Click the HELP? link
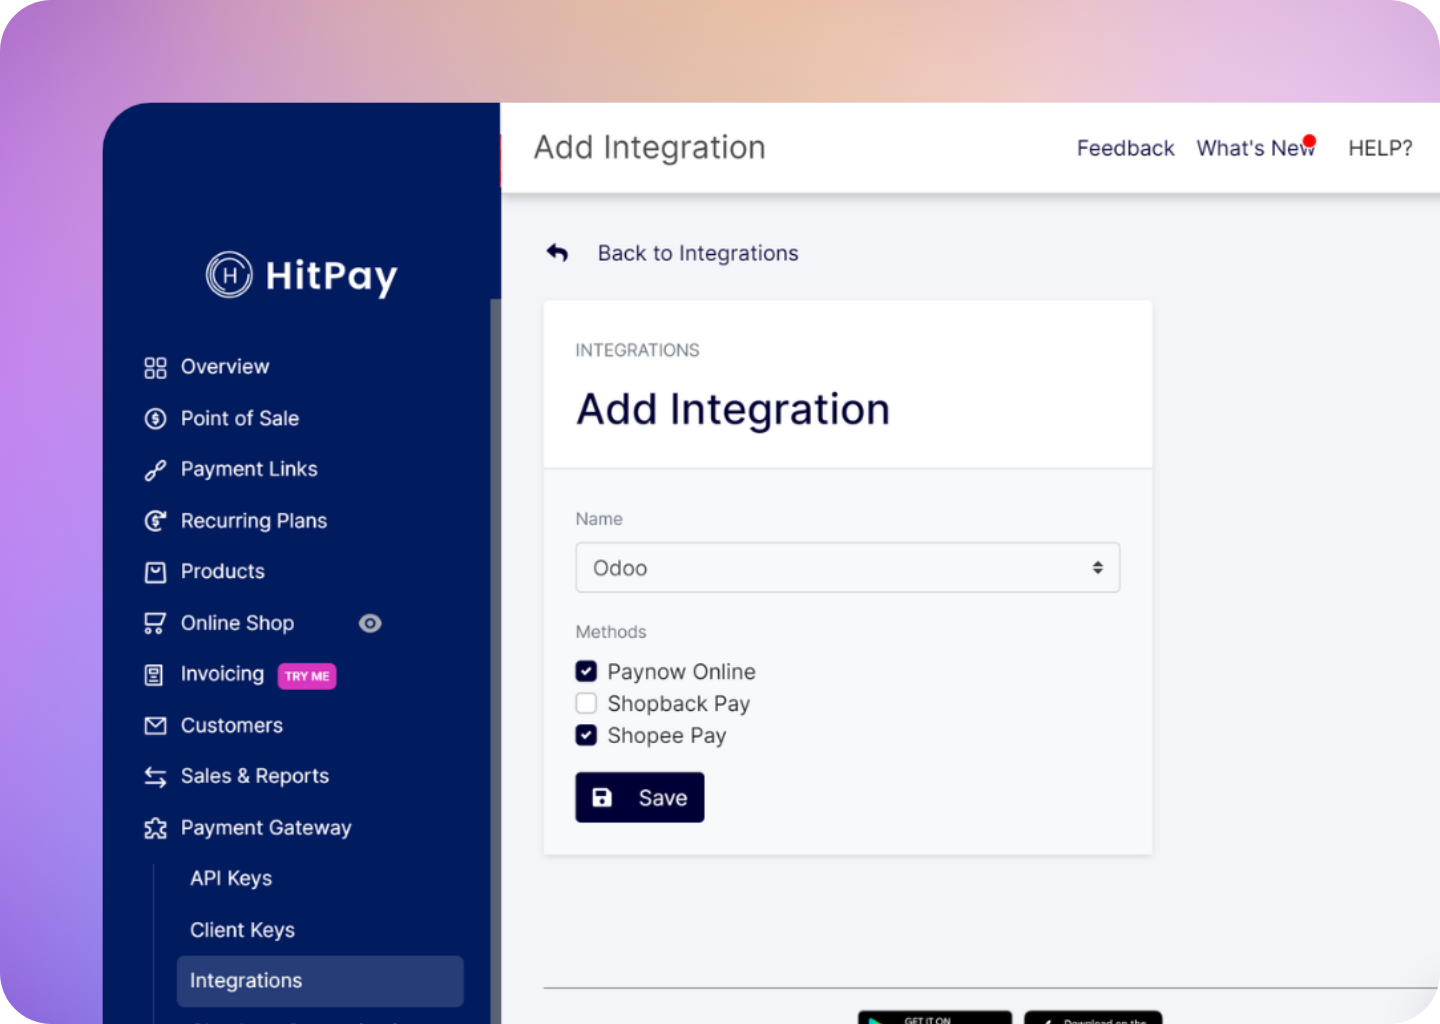The width and height of the screenshot is (1440, 1024). pos(1380,148)
